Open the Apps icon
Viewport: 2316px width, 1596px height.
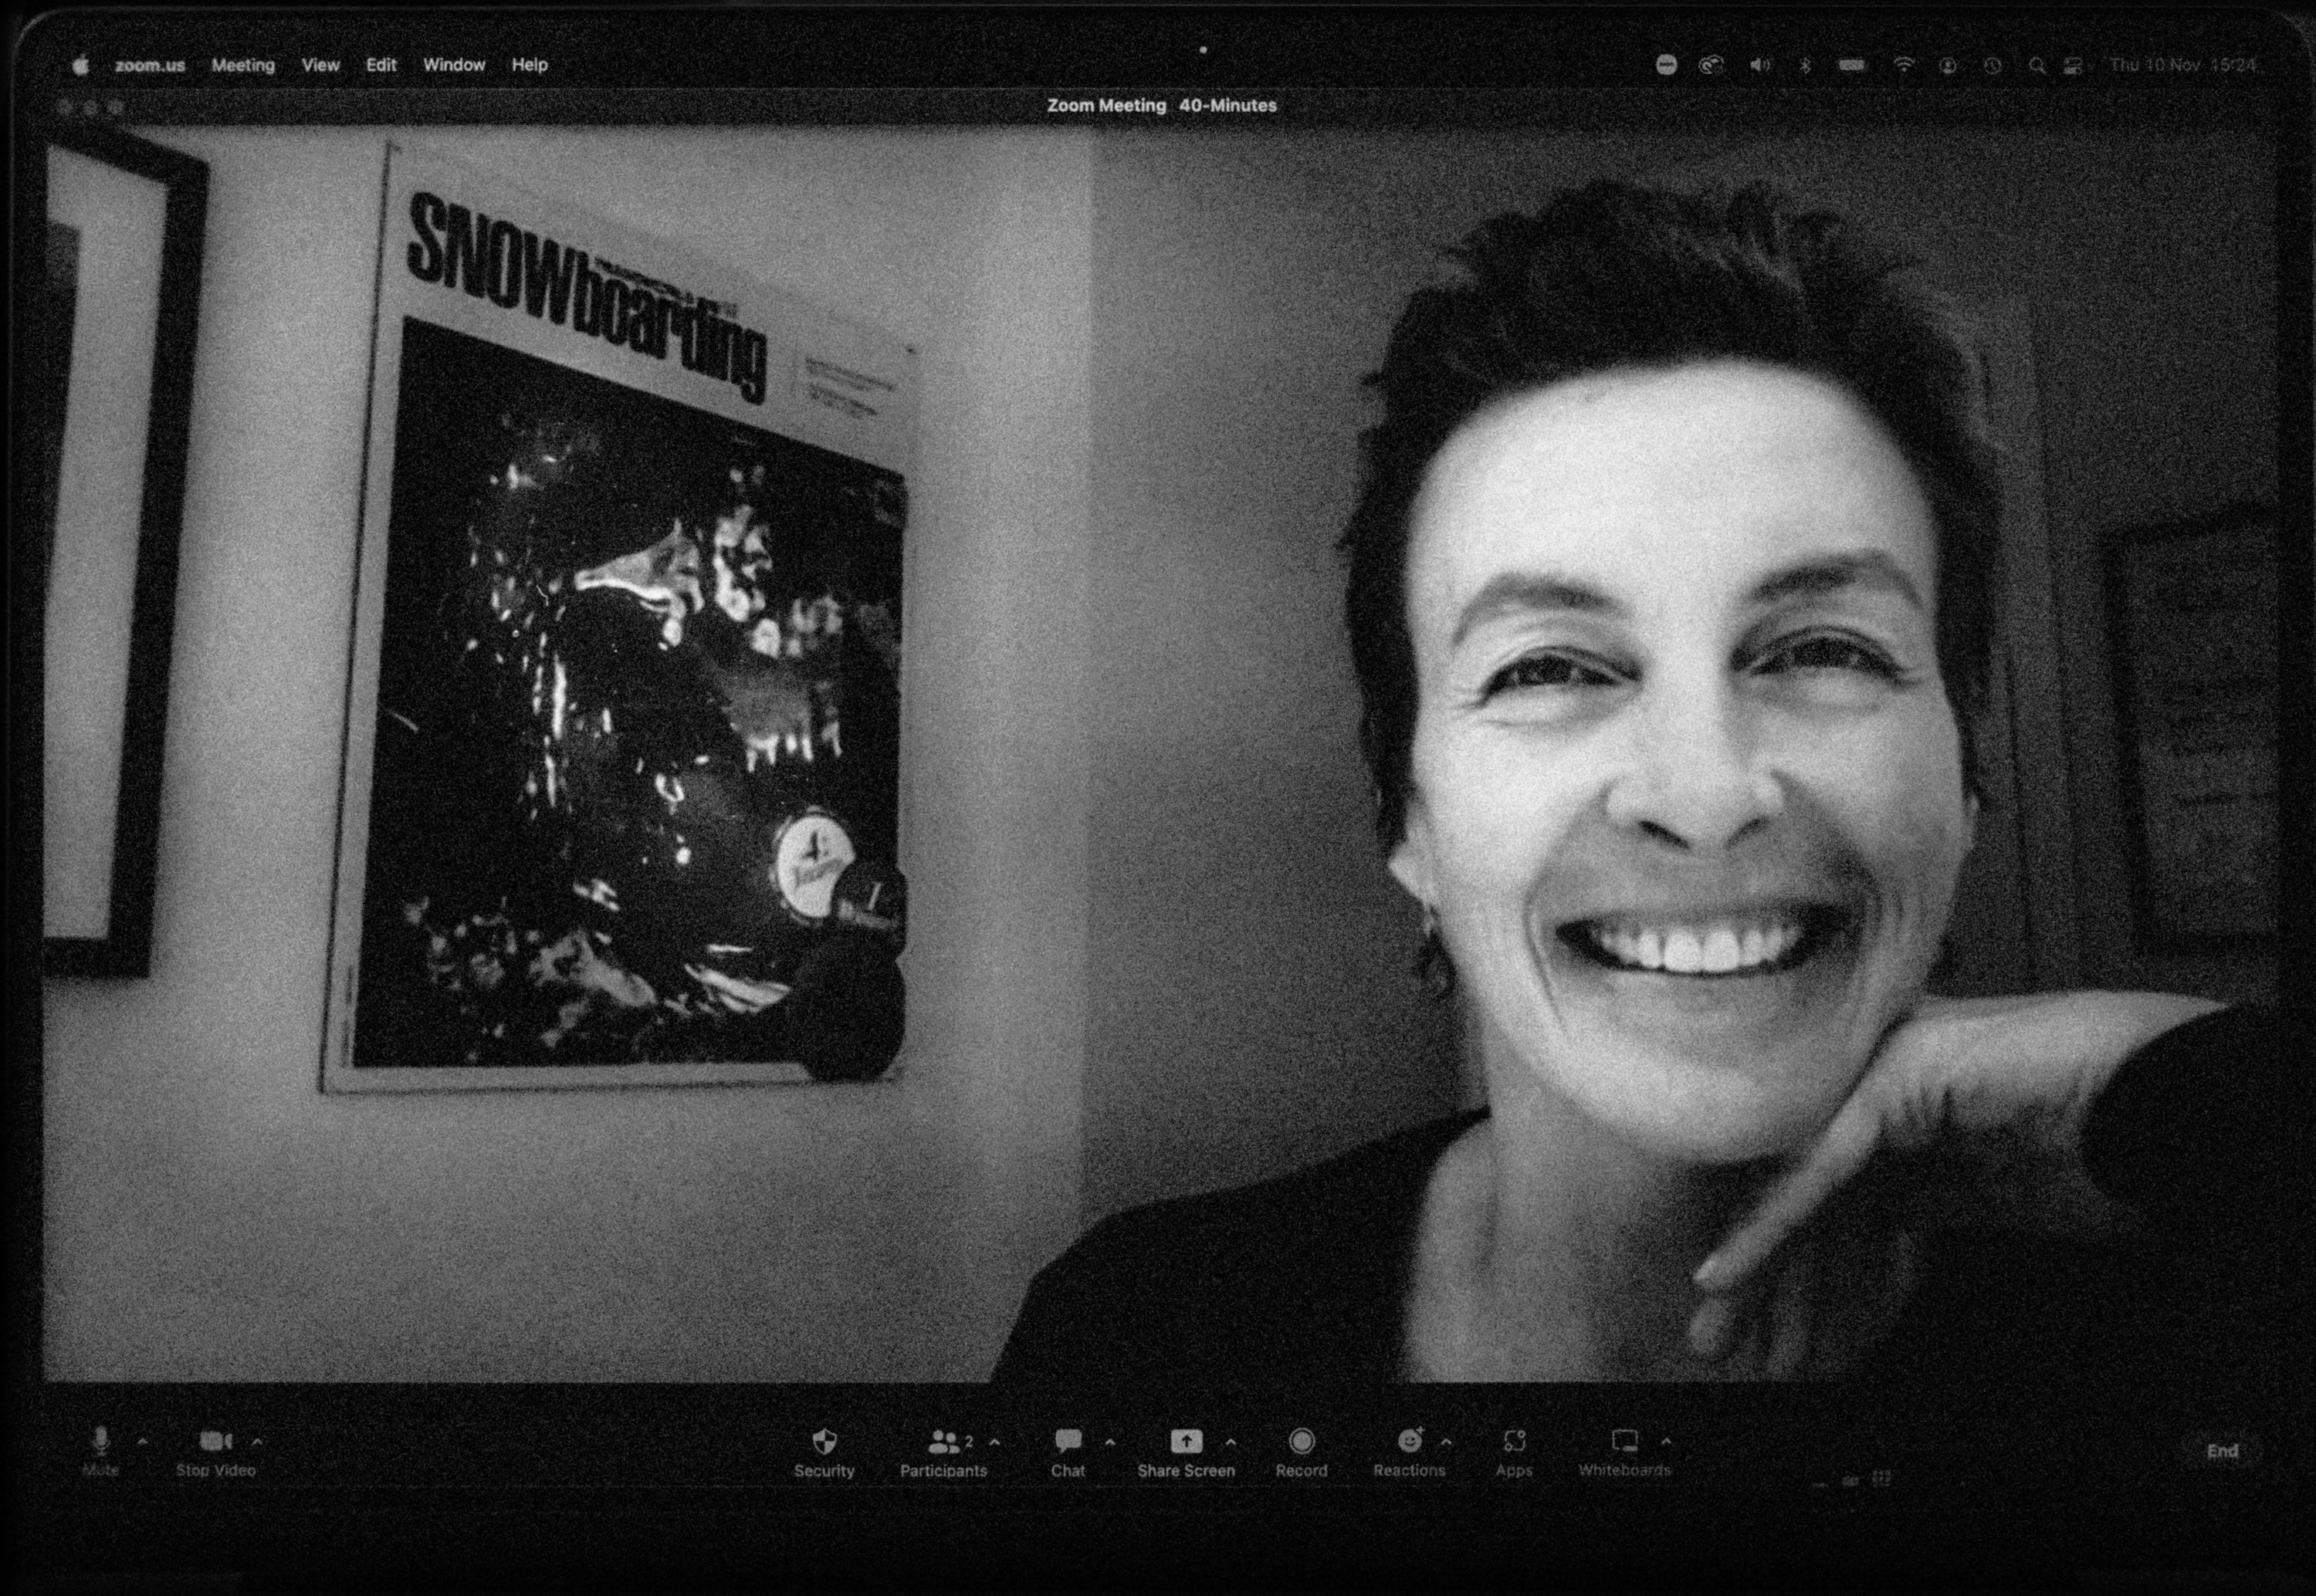pyautogui.click(x=1514, y=1442)
